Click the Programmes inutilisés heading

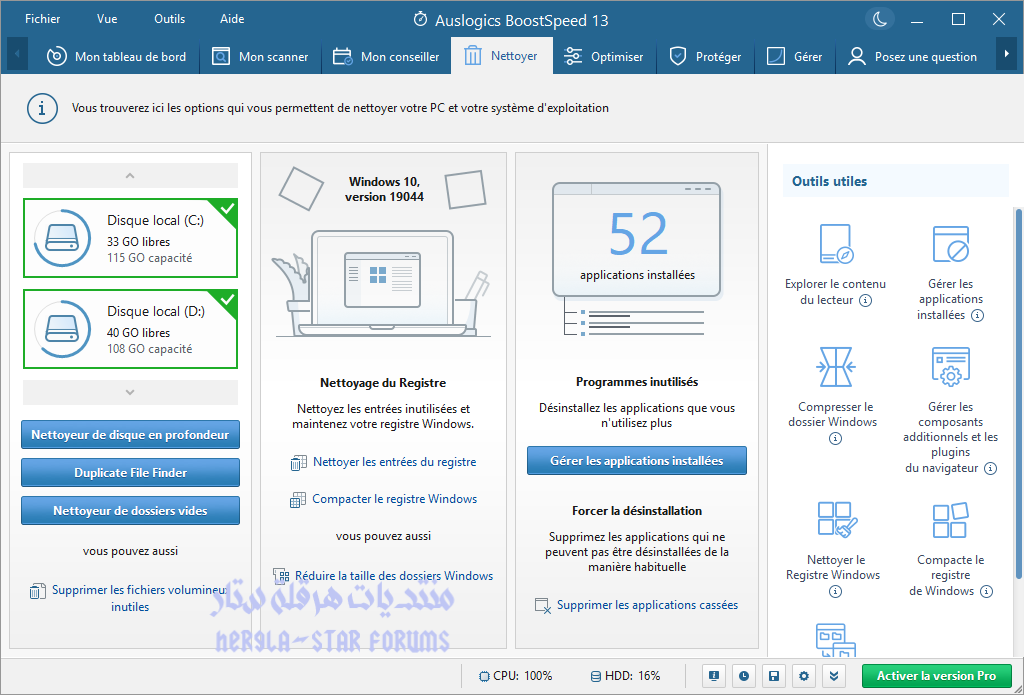pyautogui.click(x=637, y=382)
